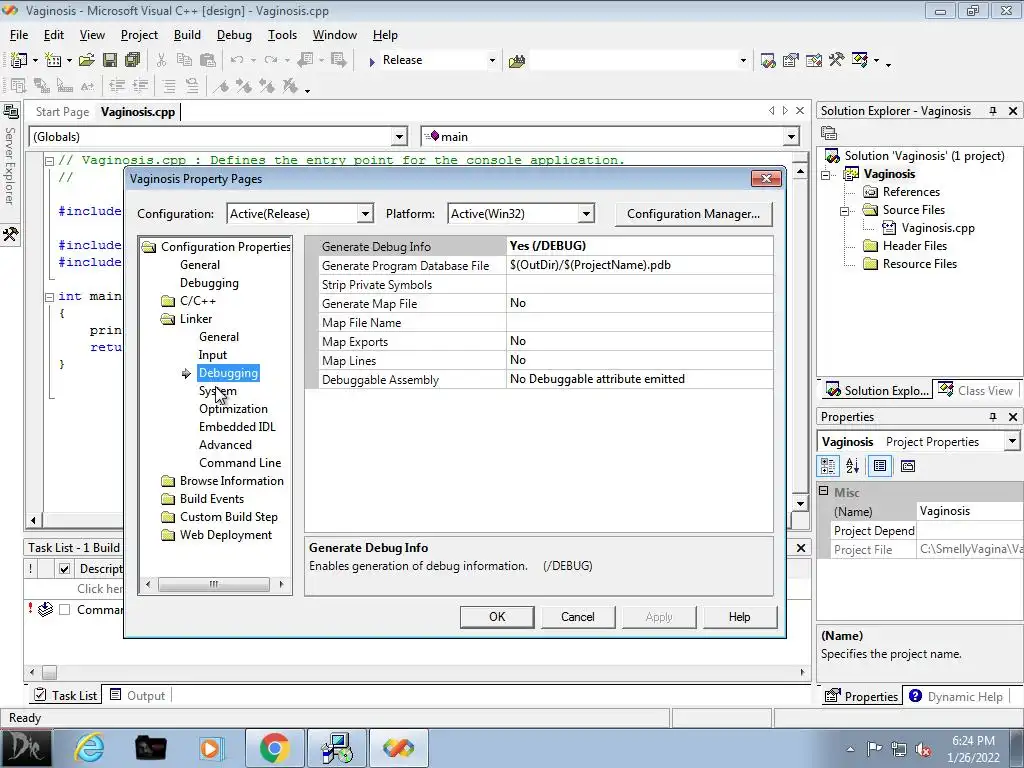
Task: Close the Vaginosis Property Pages dialog
Action: coord(766,178)
